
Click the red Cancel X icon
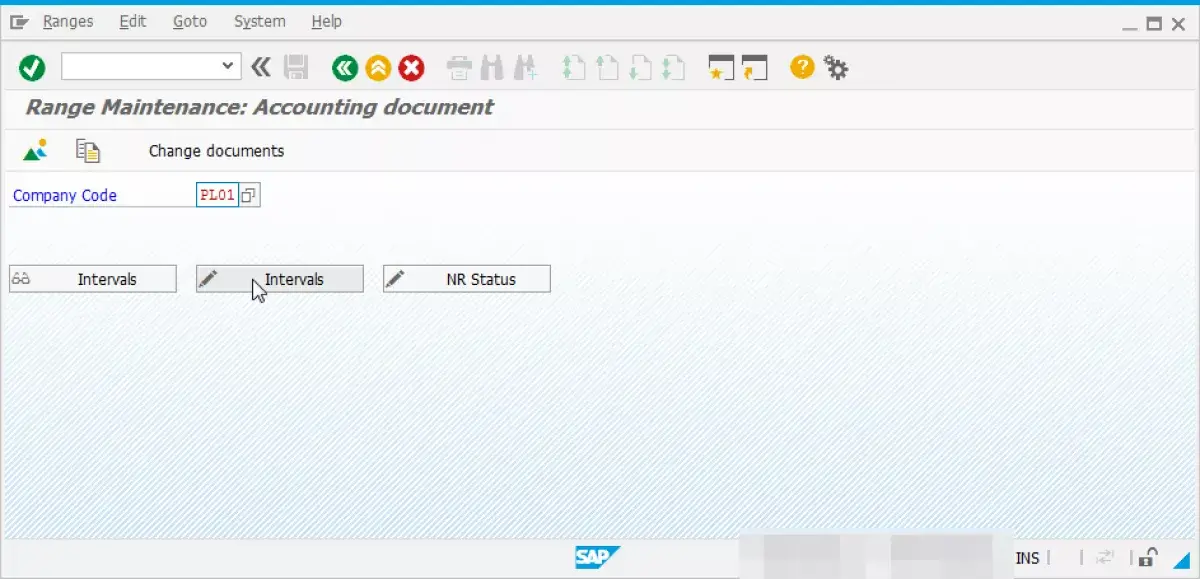(411, 68)
